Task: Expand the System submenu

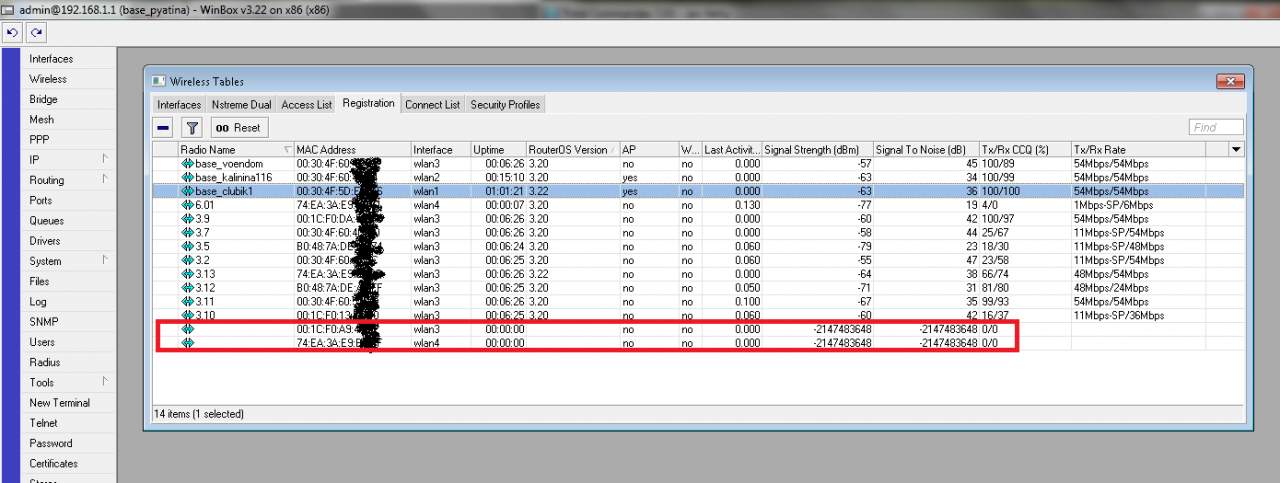Action: coord(105,261)
